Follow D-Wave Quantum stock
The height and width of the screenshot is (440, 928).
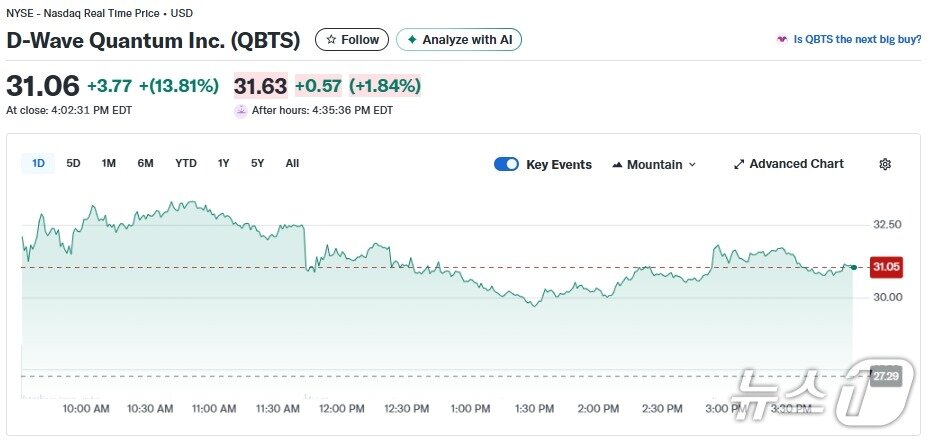point(352,40)
